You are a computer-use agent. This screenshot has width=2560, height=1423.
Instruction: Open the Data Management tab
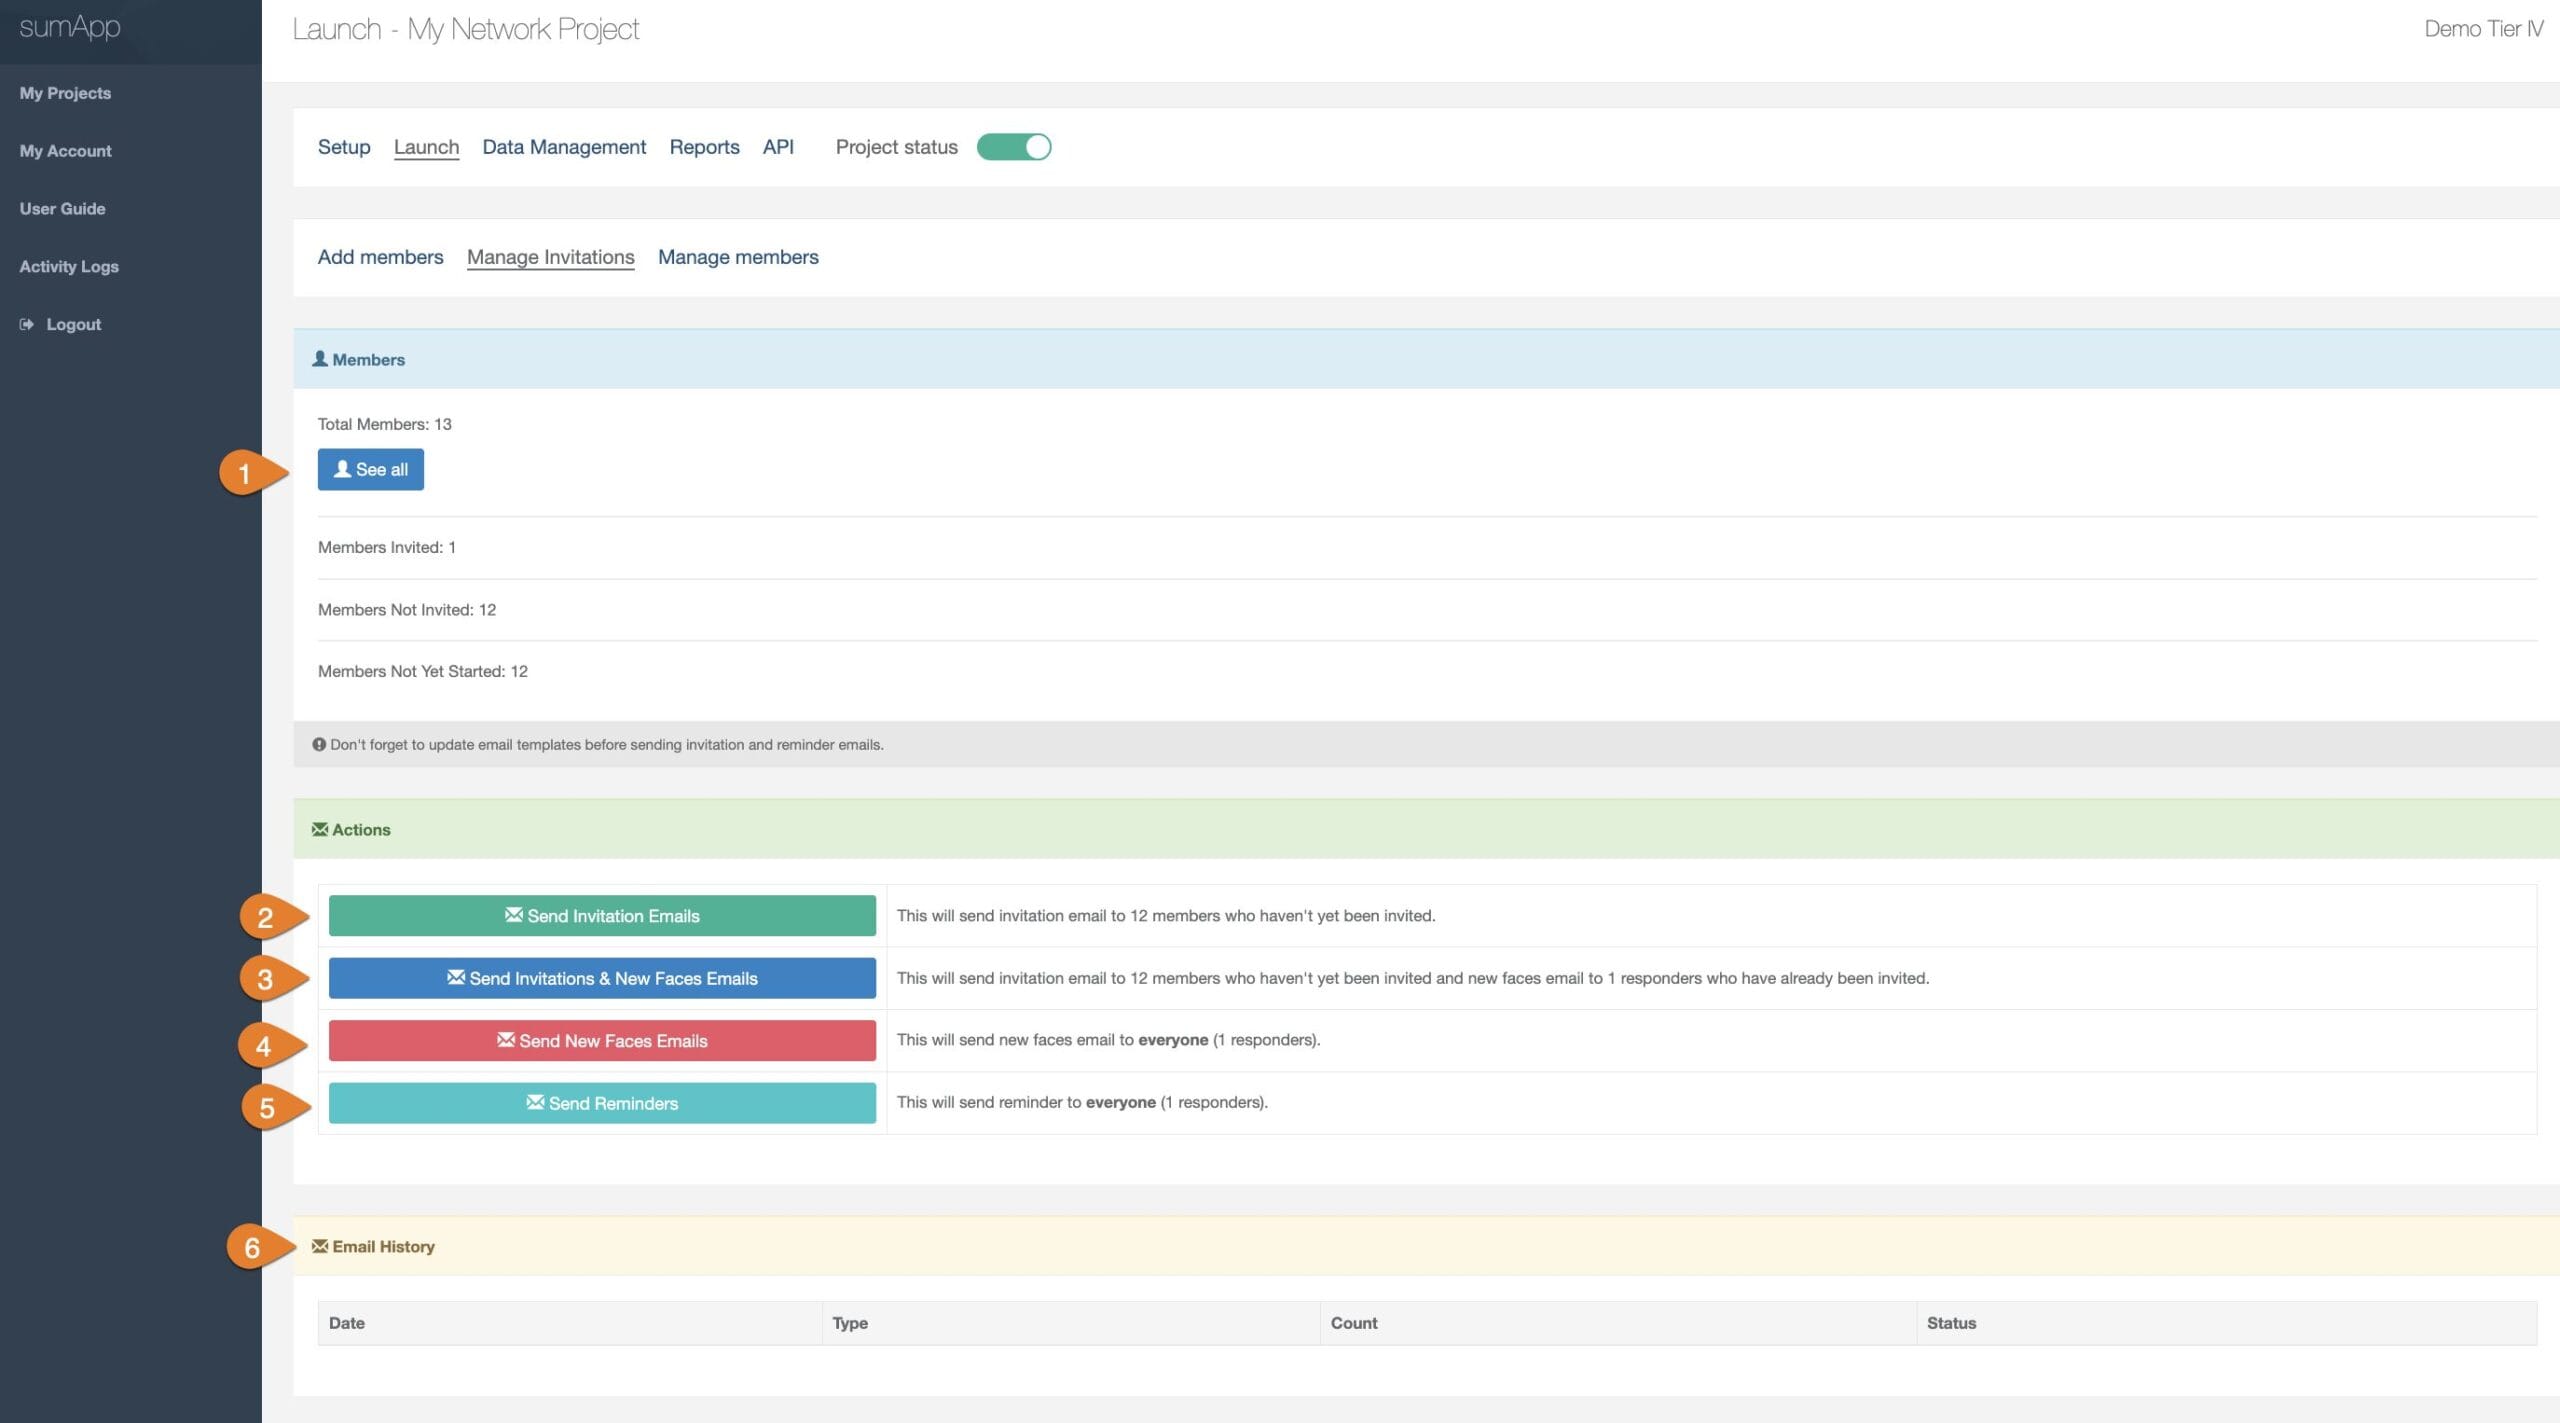(564, 147)
